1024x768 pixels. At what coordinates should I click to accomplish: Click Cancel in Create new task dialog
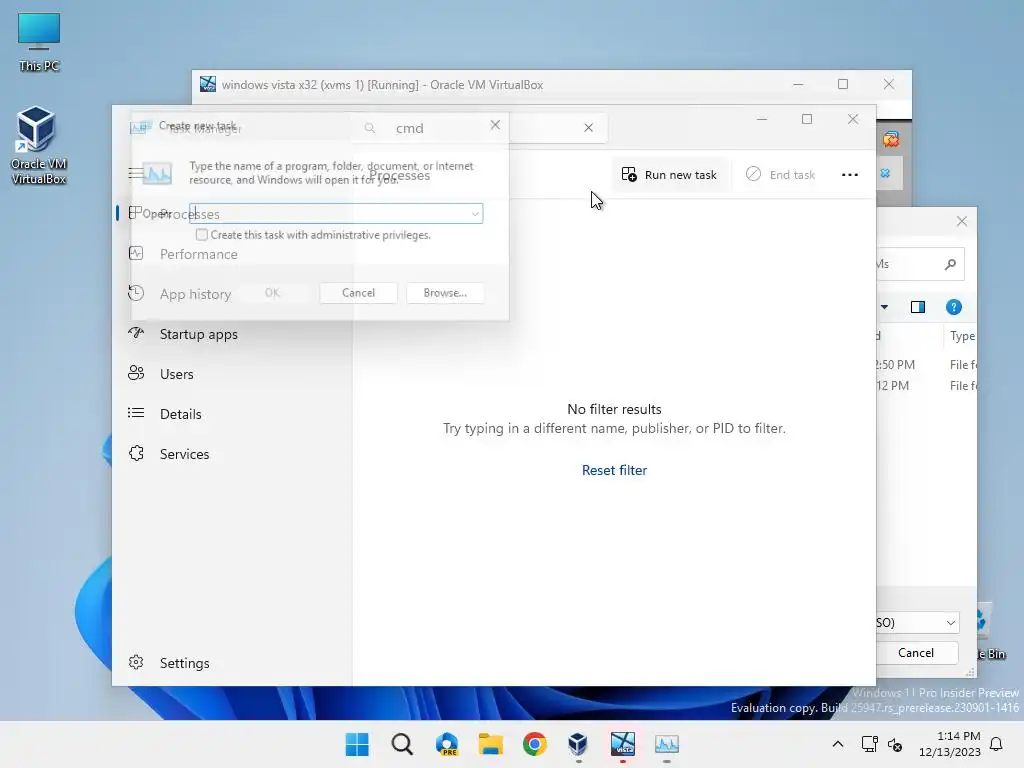(x=358, y=293)
